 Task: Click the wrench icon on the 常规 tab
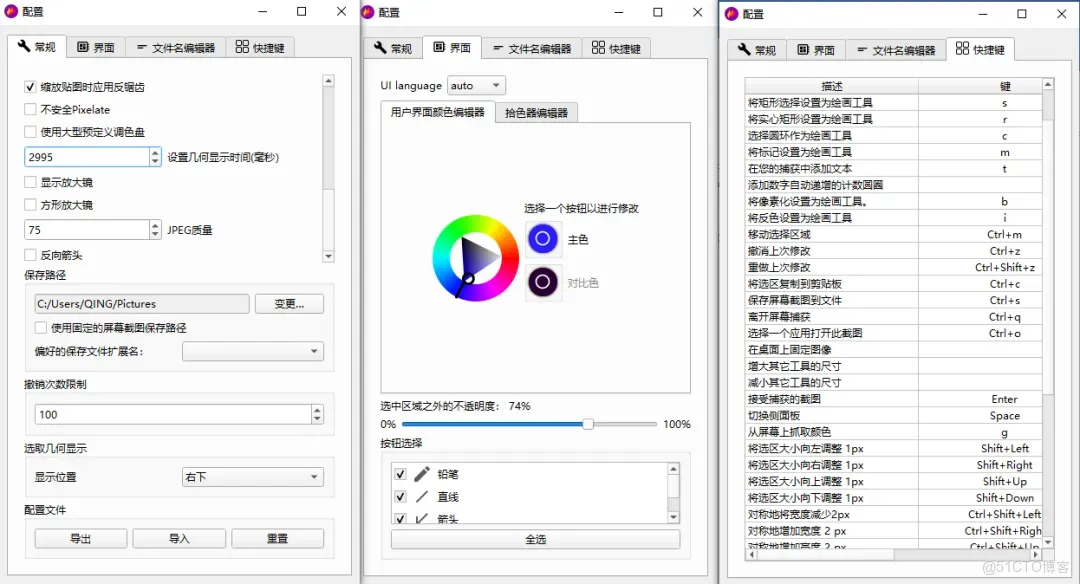pos(25,47)
